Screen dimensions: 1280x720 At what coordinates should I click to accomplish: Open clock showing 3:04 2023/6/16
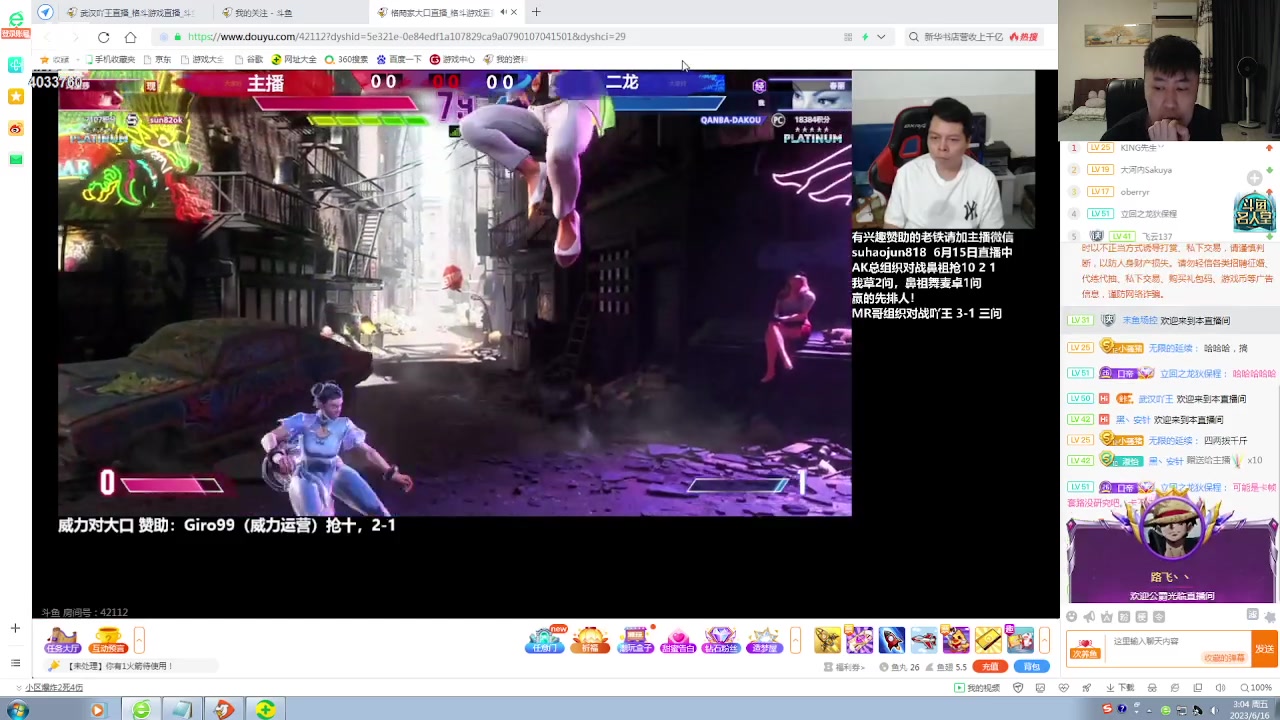(x=1248, y=710)
